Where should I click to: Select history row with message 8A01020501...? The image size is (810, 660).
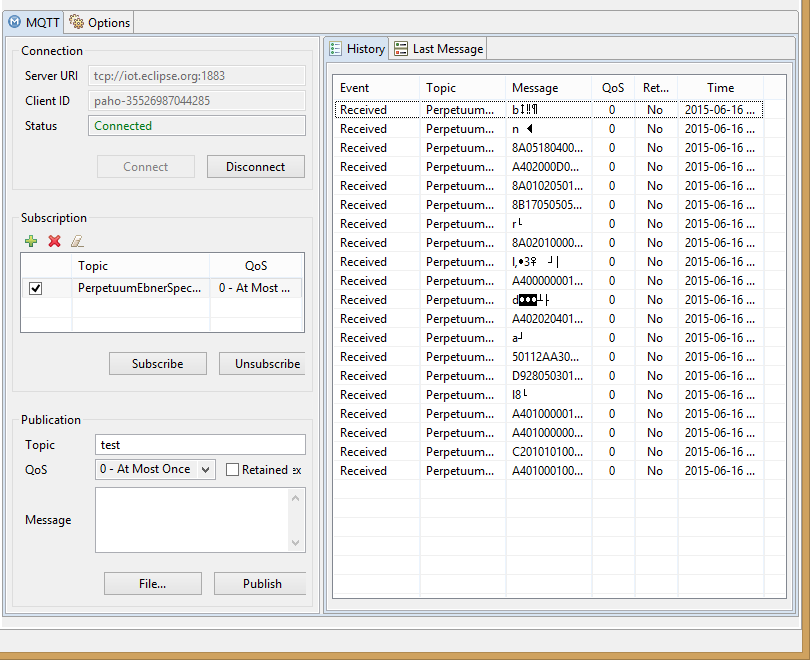(549, 186)
